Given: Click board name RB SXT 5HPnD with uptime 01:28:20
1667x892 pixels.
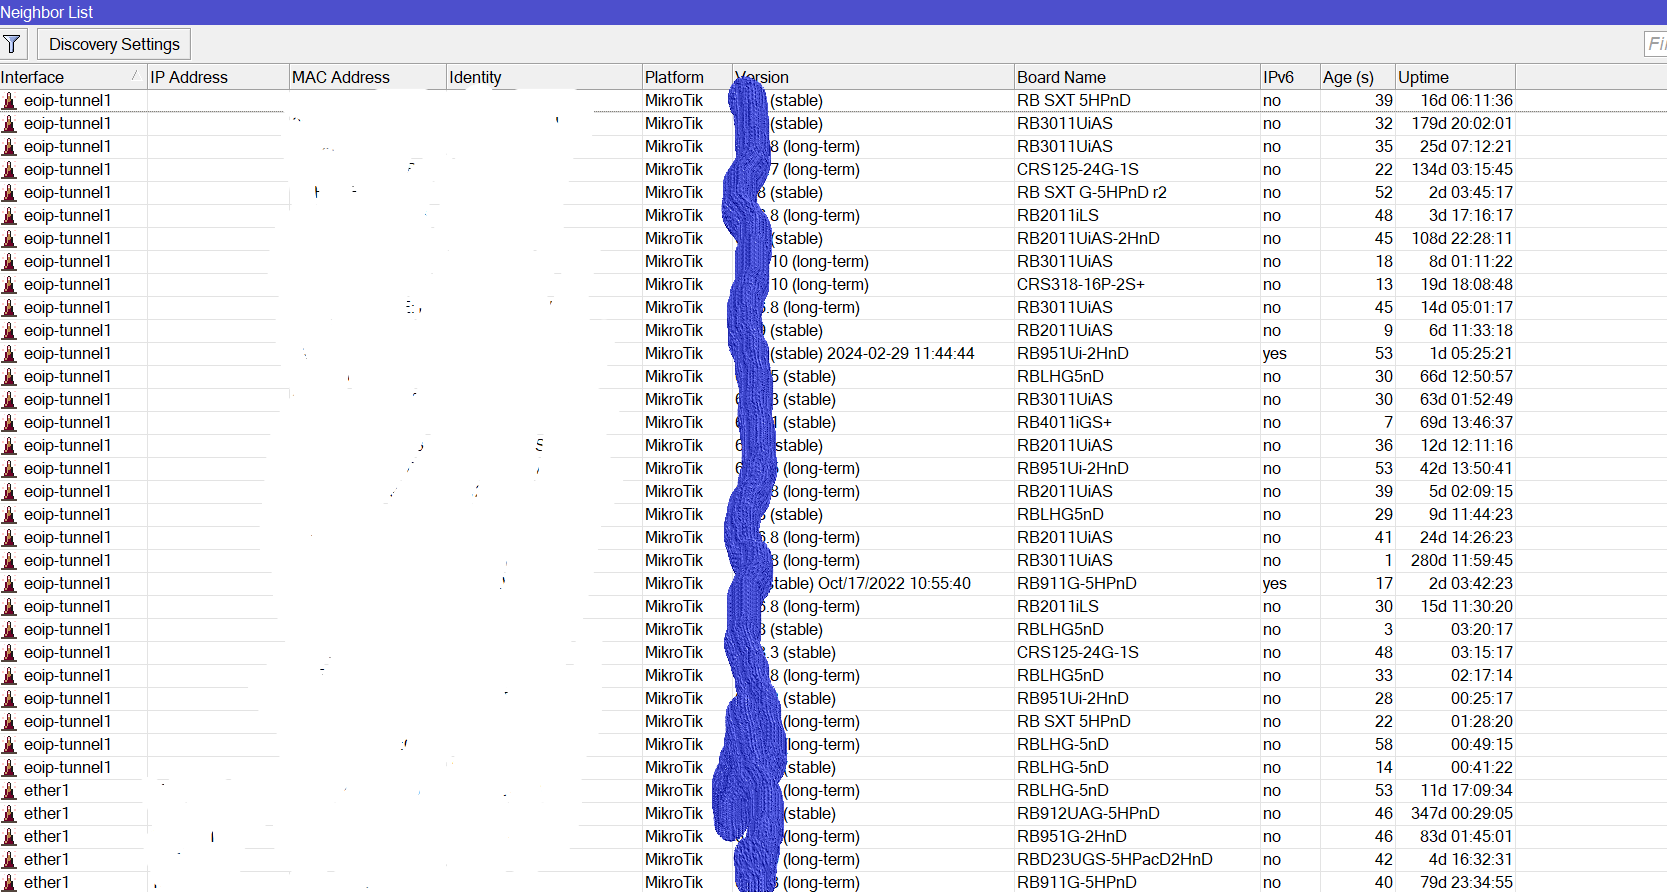Looking at the screenshot, I should coord(1074,721).
